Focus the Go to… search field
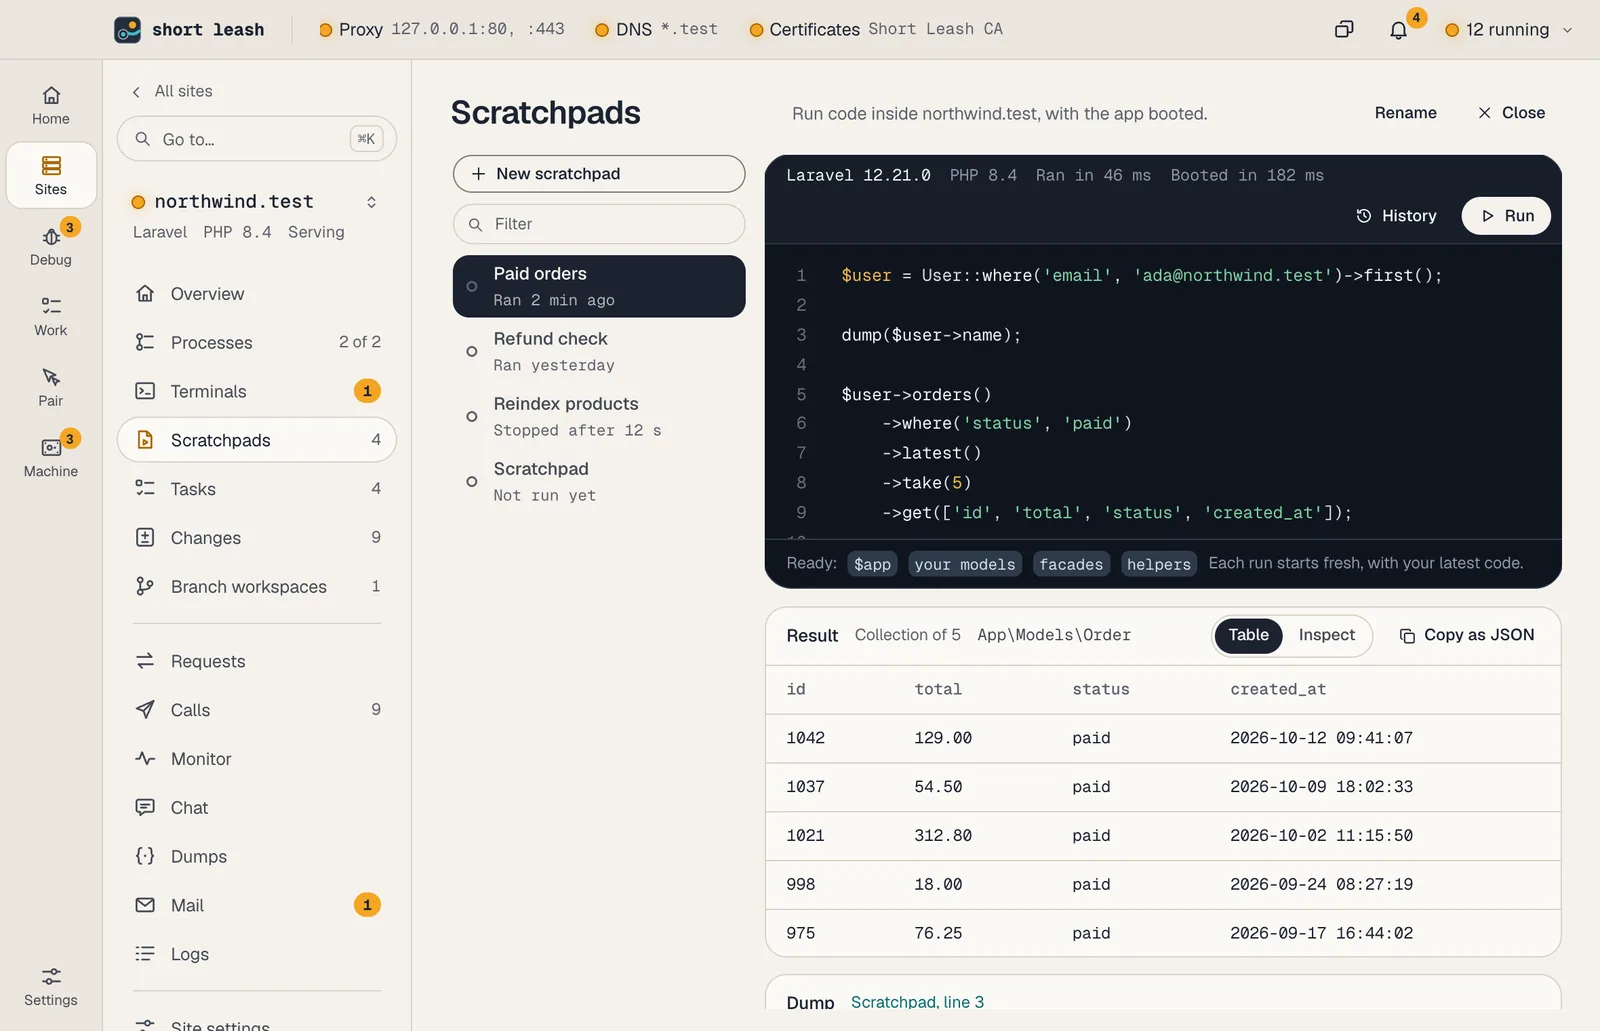Image resolution: width=1600 pixels, height=1031 pixels. pos(257,139)
